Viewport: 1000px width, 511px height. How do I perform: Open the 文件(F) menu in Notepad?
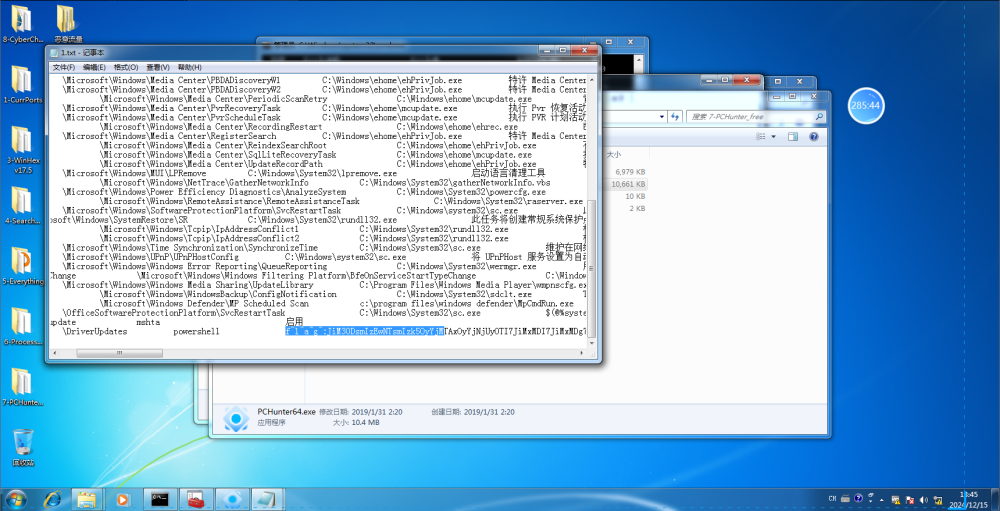pyautogui.click(x=63, y=67)
